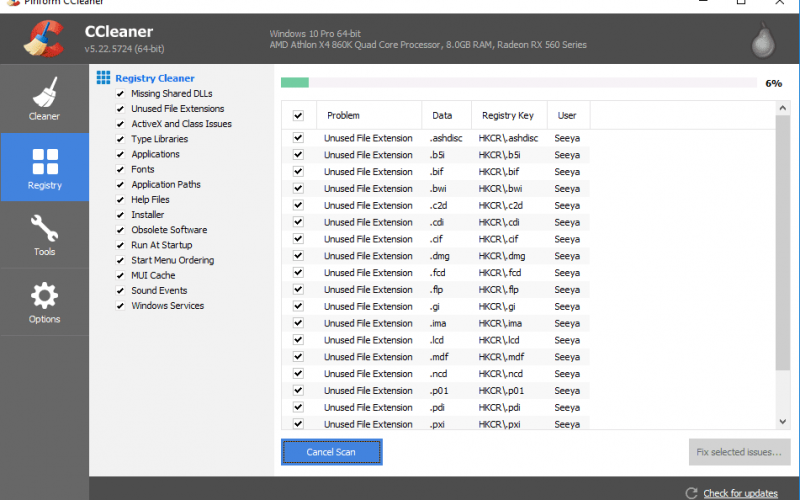The image size is (800, 500).
Task: Switch to the Cleaner tab label
Action: [44, 116]
